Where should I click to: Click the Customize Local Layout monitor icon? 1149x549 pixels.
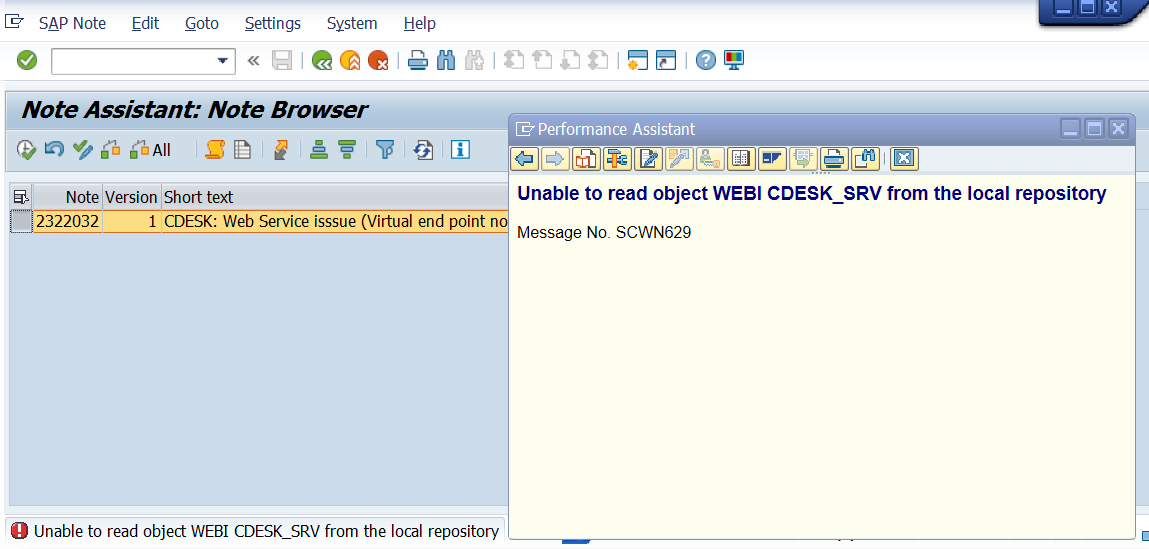click(734, 61)
